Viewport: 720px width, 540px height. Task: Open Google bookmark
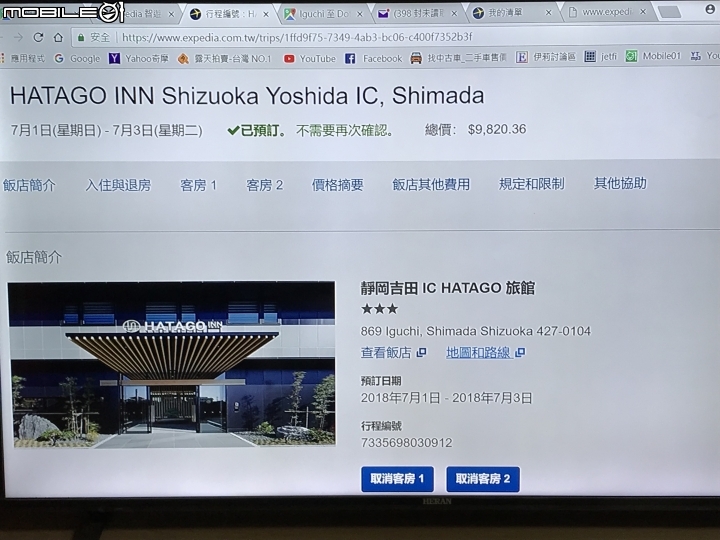[77, 58]
